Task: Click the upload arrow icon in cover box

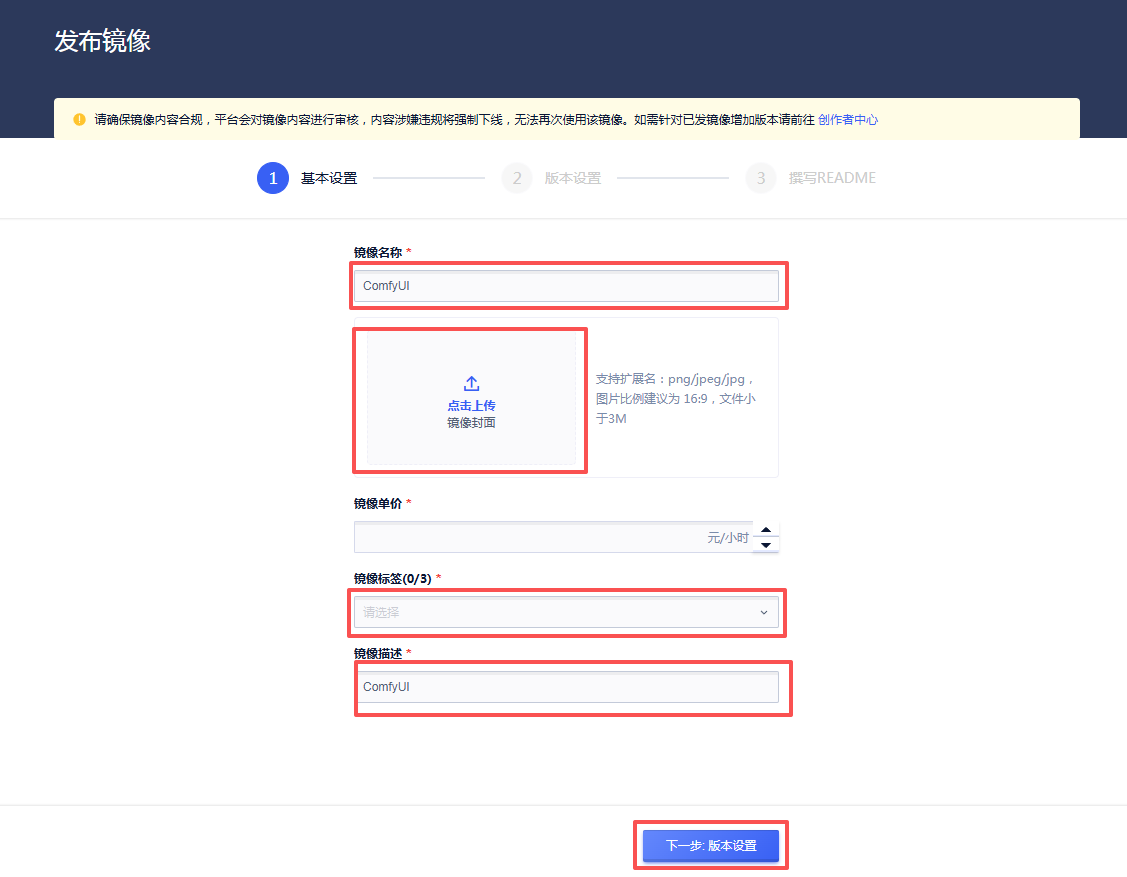Action: (470, 381)
